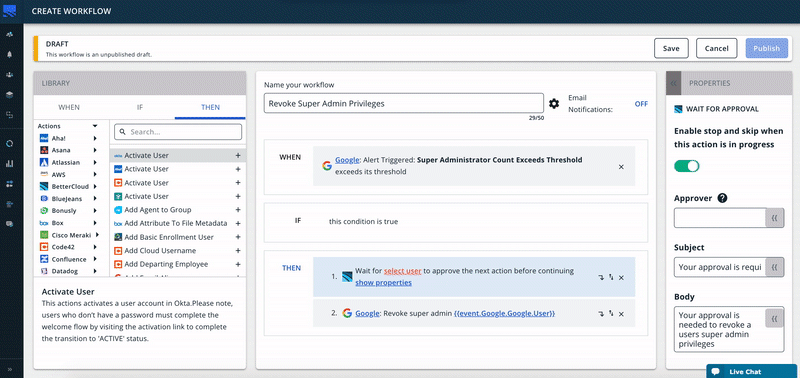Switch to the IF library tab

[x=140, y=107]
